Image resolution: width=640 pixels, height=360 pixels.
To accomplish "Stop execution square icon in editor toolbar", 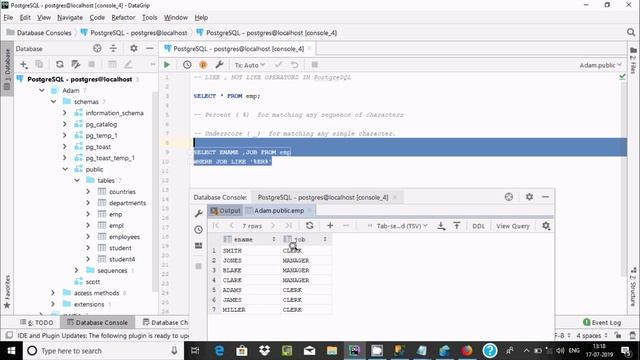I will coord(314,64).
